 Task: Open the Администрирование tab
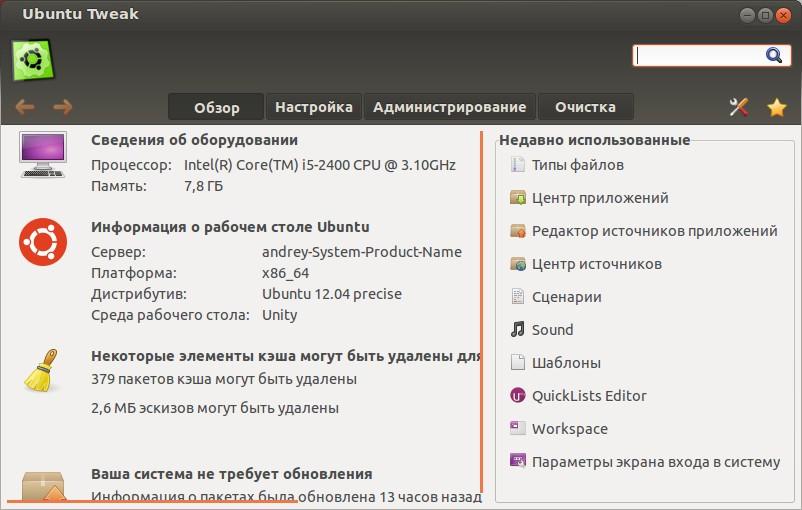coord(449,107)
